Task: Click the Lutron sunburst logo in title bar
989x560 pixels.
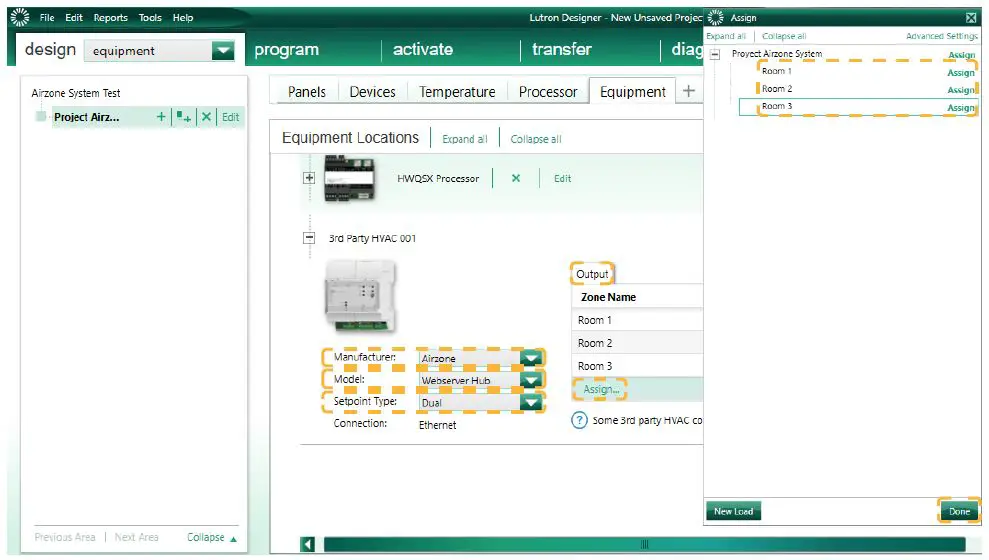Action: (20, 17)
